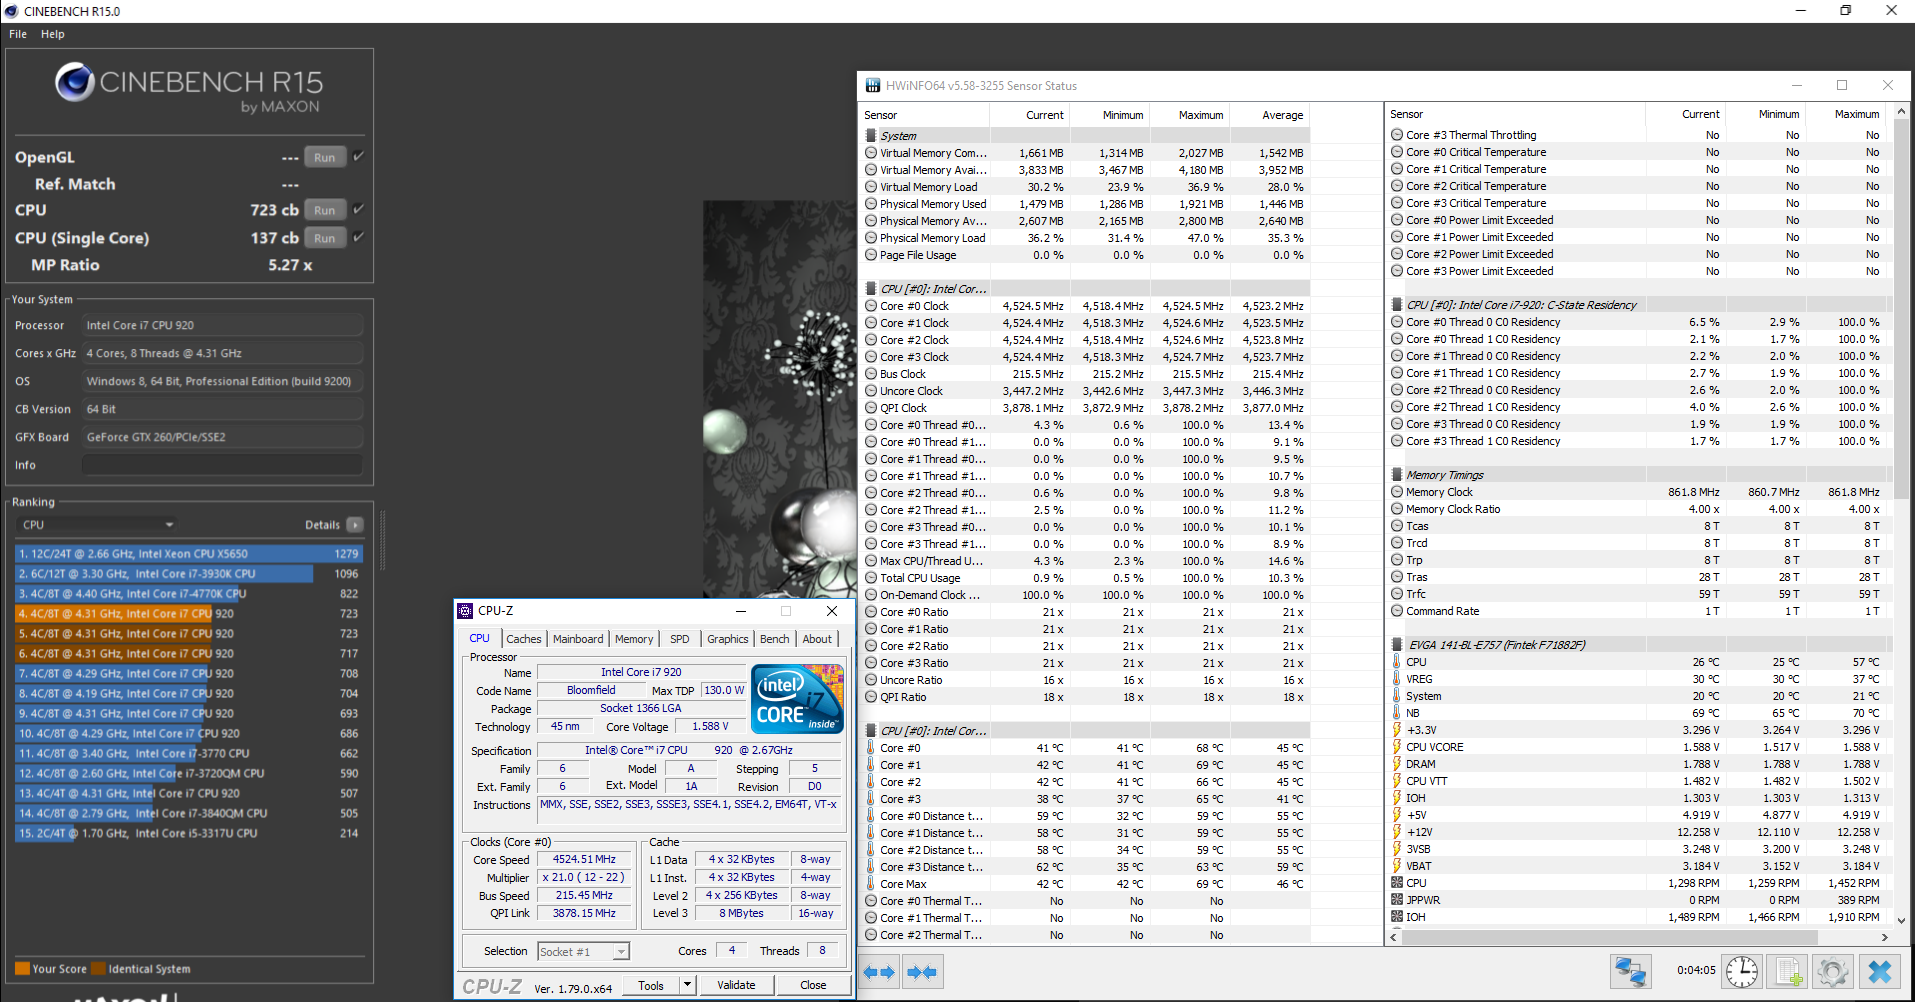Click Core Max temperature thermometer icon

(871, 884)
